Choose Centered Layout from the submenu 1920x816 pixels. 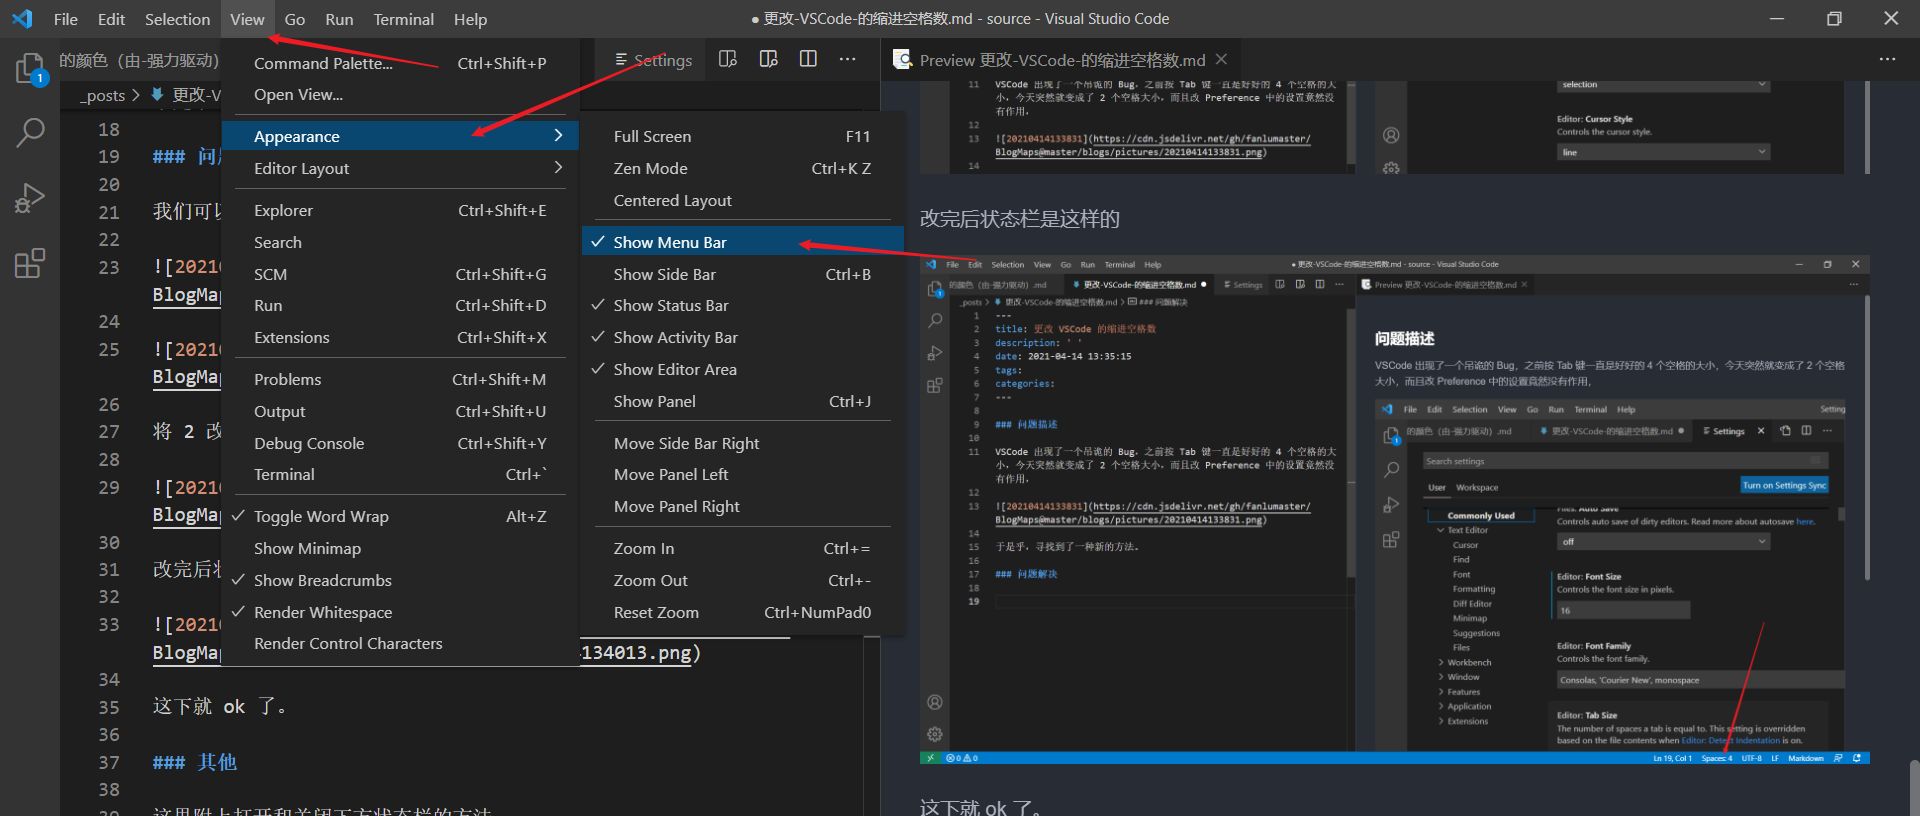point(742,200)
